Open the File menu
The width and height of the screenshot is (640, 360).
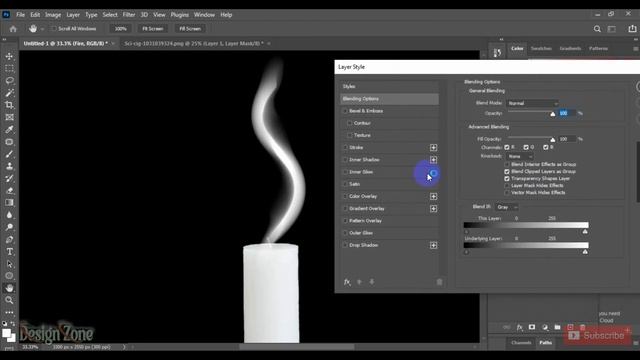tap(20, 15)
